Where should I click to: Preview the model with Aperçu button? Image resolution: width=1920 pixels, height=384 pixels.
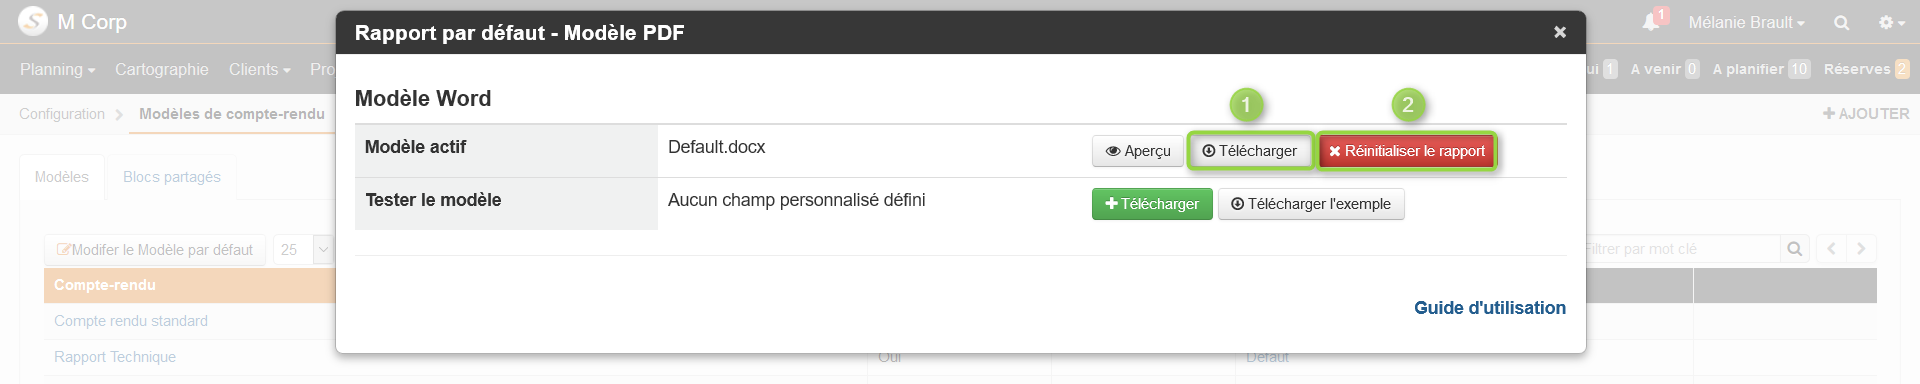click(1138, 151)
